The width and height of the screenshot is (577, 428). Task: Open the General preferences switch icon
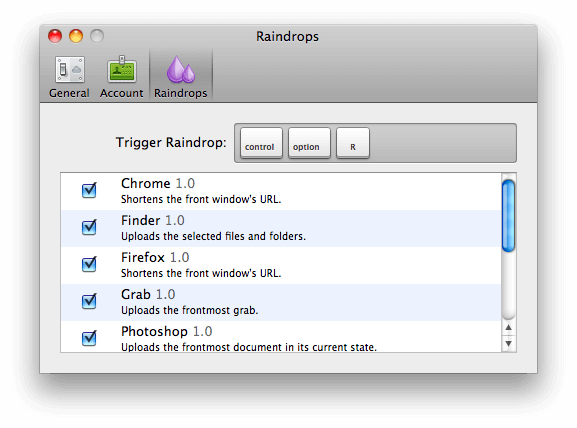(x=70, y=69)
